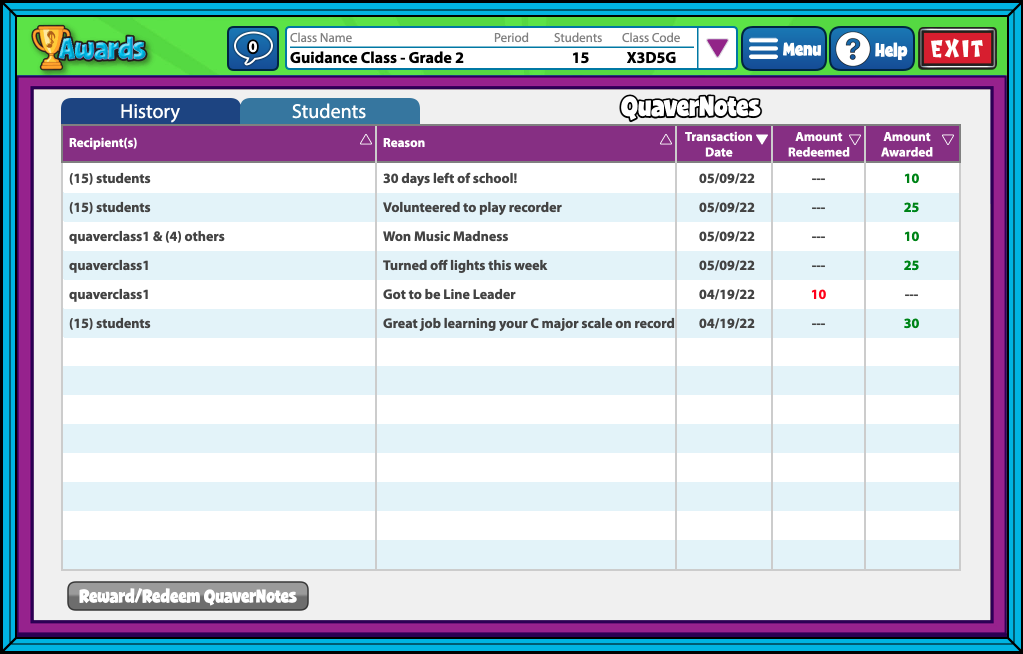
Task: Select the '30 days left of school!' row
Action: pyautogui.click(x=511, y=178)
